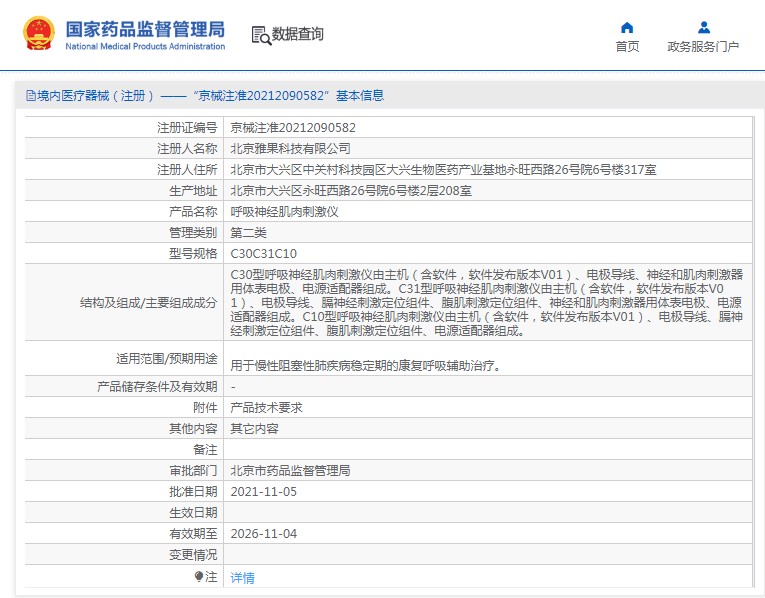Click the user portal person icon
Screen dimensions: 765x598
point(704,27)
